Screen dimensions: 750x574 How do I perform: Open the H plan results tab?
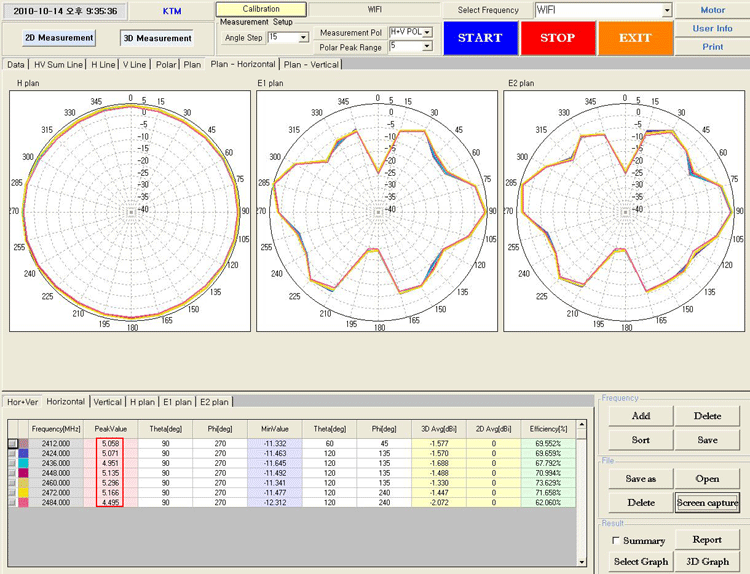pos(143,402)
